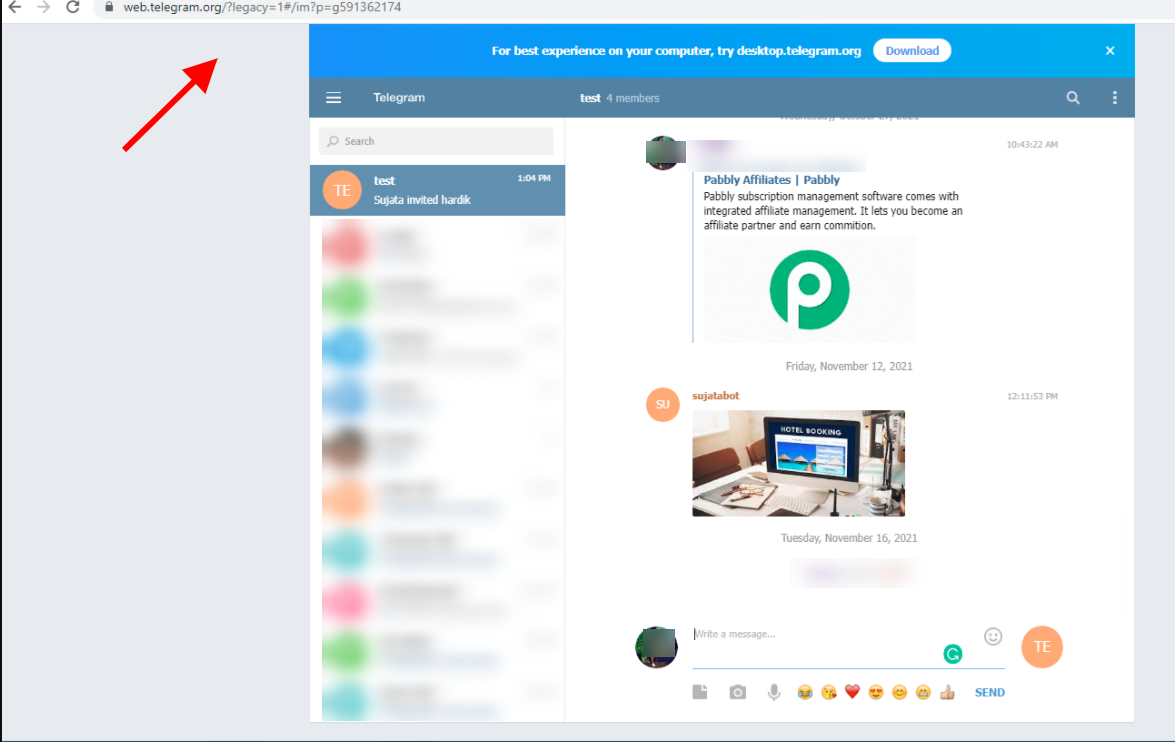Image resolution: width=1175 pixels, height=742 pixels.
Task: Go back in the browser
Action: click(14, 7)
